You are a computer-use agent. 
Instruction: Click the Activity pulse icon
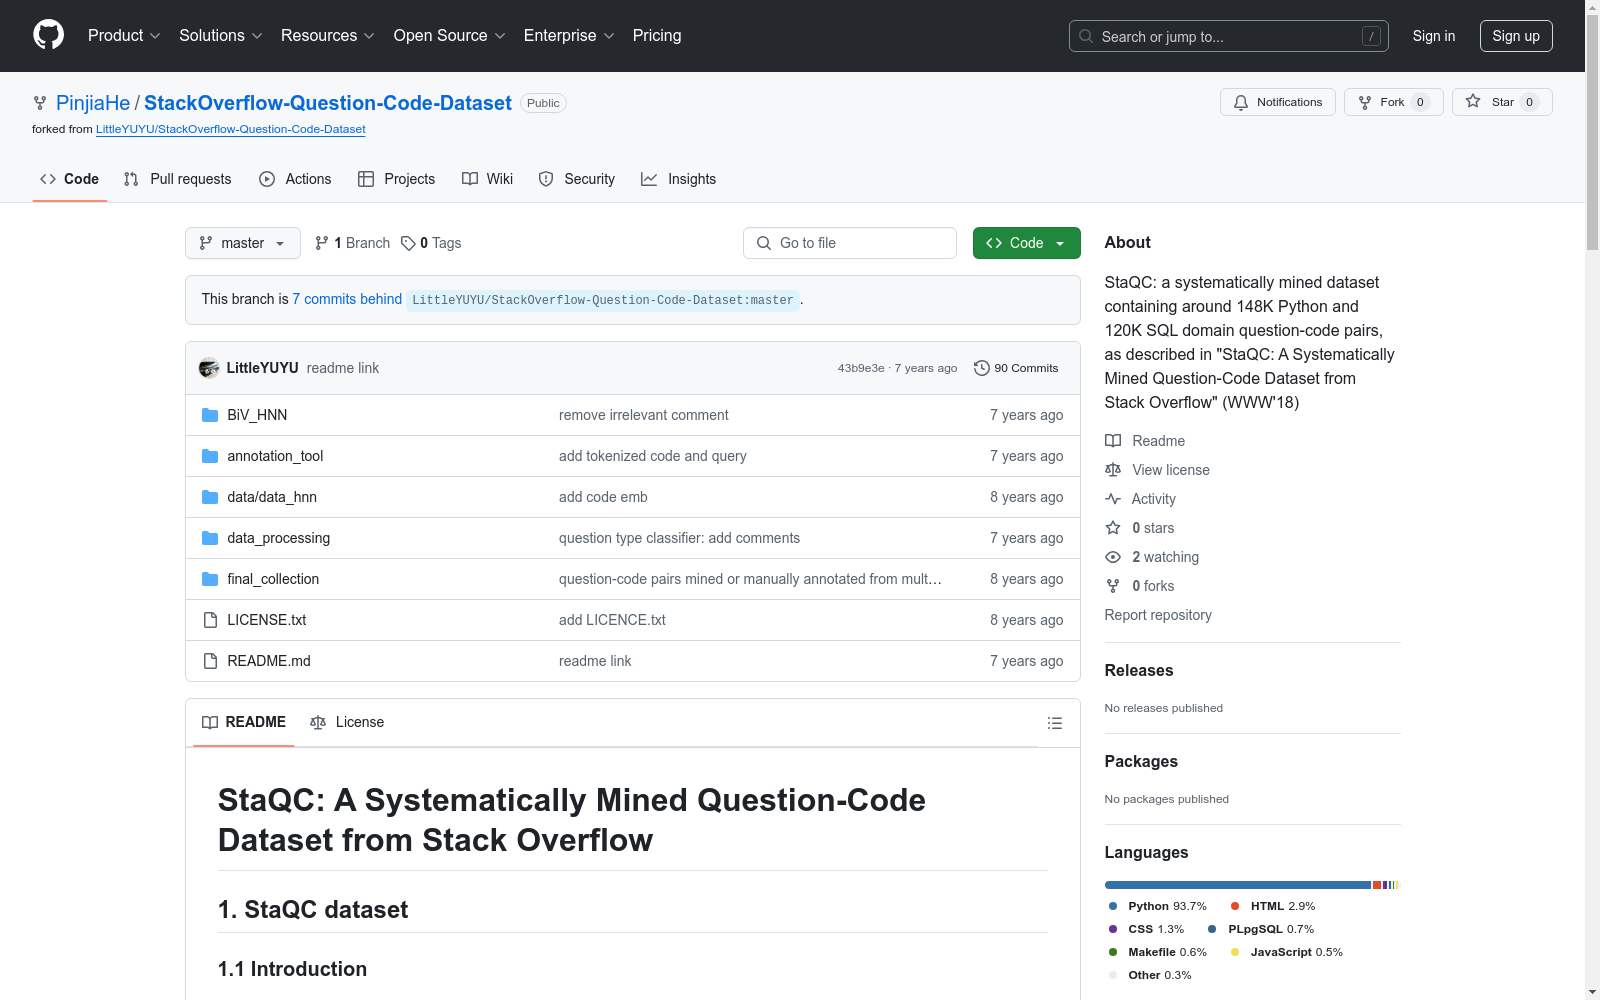(1113, 499)
